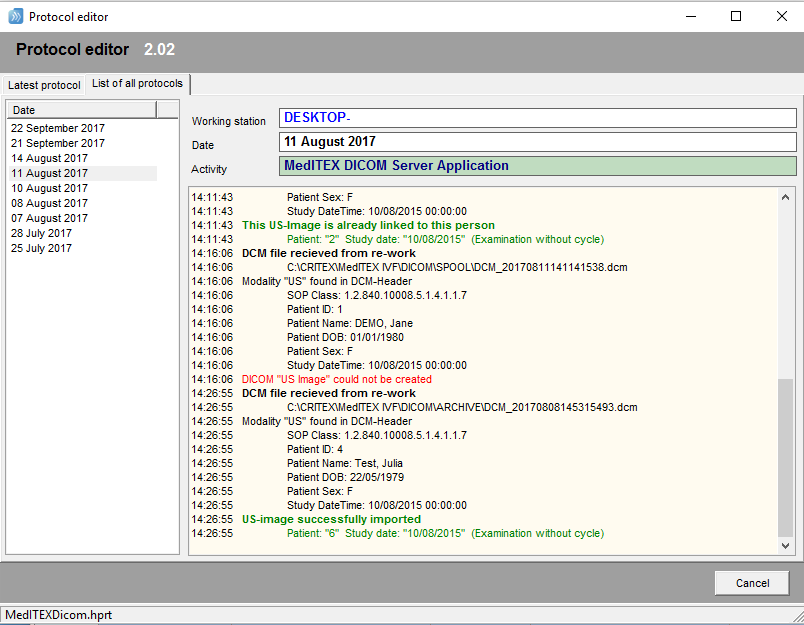
Task: Click the log scrollbar thumb
Action: (x=785, y=458)
